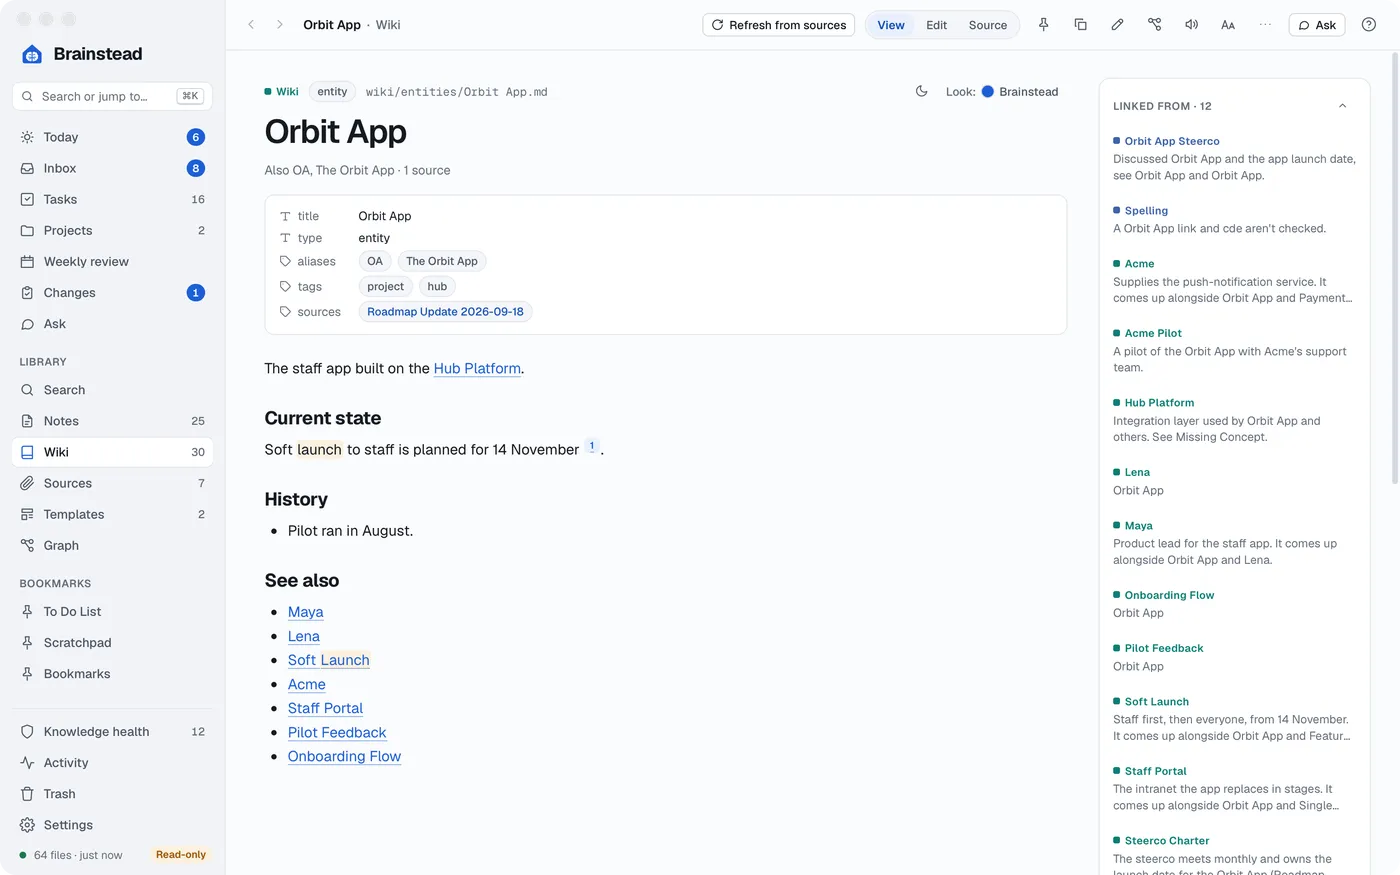Open Weekly review in sidebar
Viewport: 1400px width, 875px height.
112,261
